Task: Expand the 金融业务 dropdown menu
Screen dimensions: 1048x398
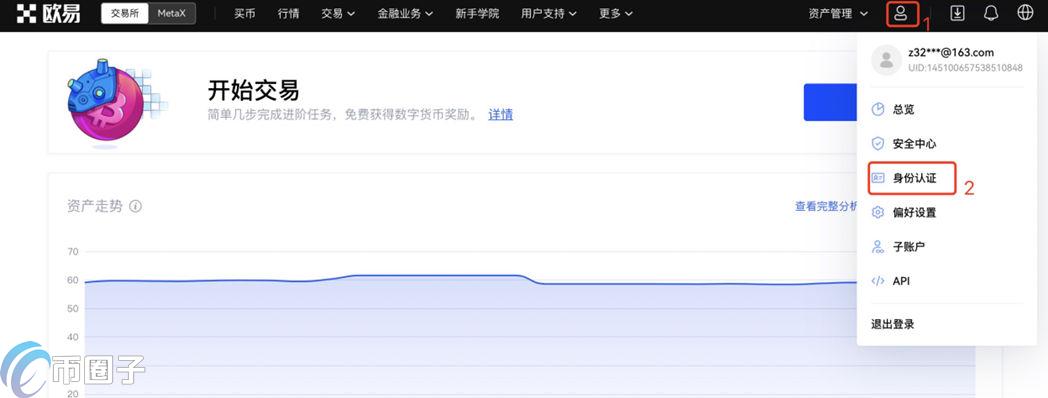Action: click(405, 13)
